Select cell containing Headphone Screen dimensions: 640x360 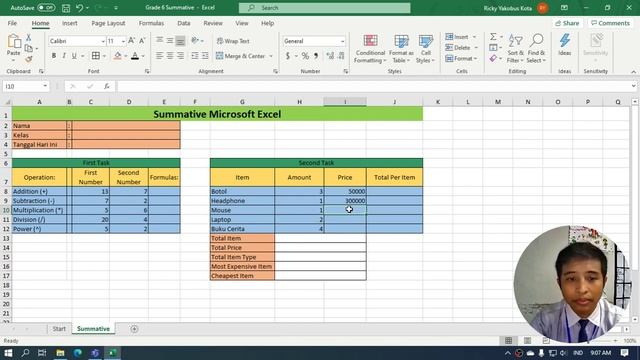242,201
